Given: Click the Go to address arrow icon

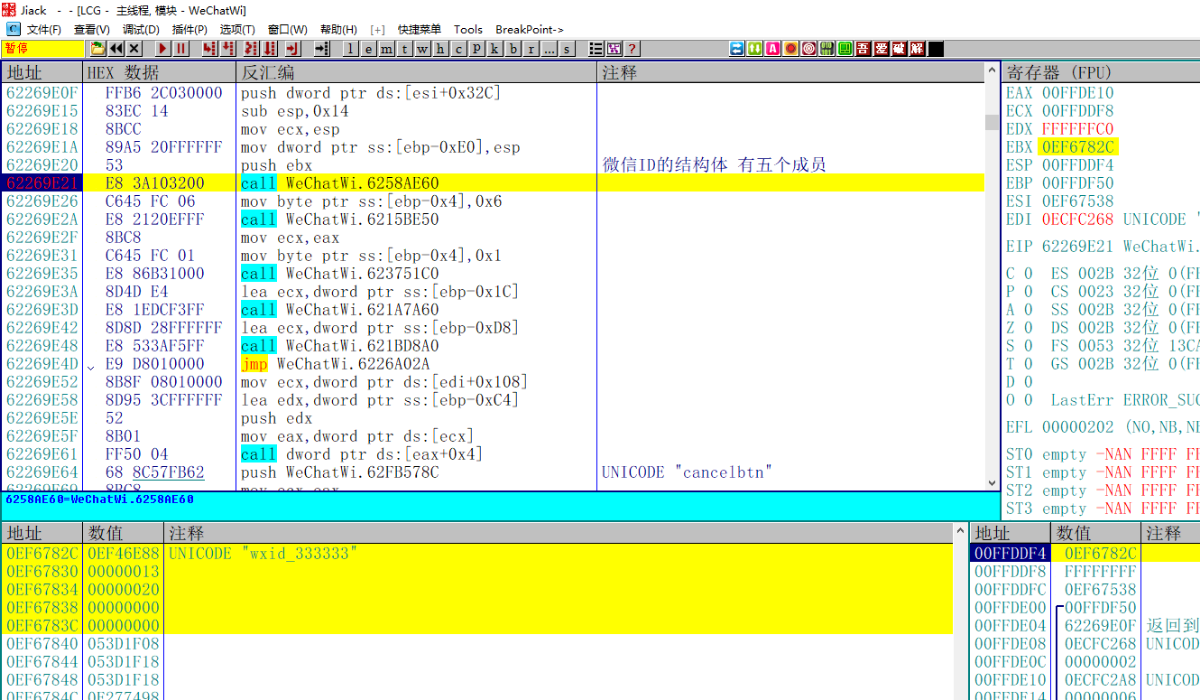Looking at the screenshot, I should (321, 48).
